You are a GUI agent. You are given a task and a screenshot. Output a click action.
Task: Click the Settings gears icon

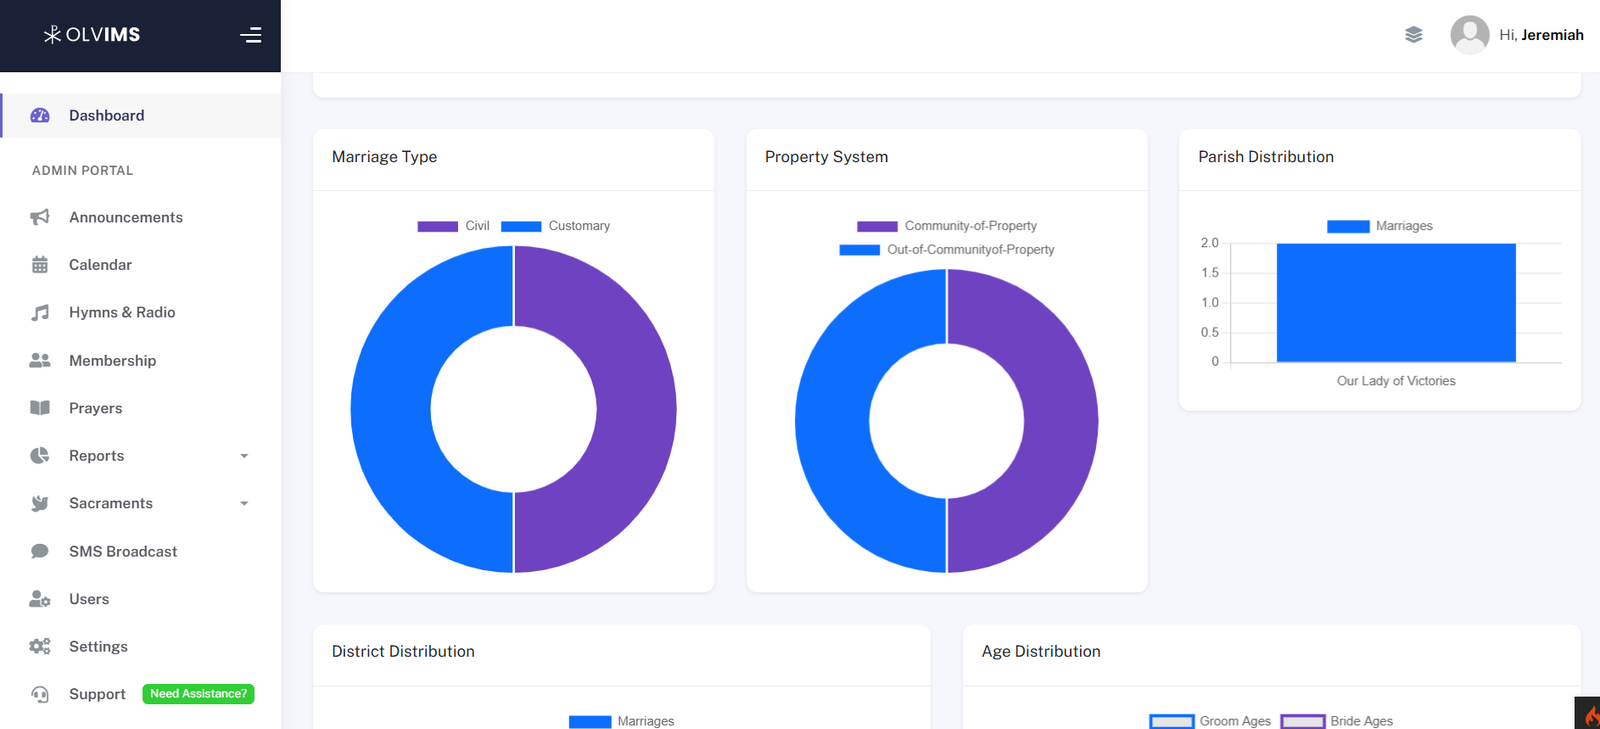pyautogui.click(x=40, y=647)
